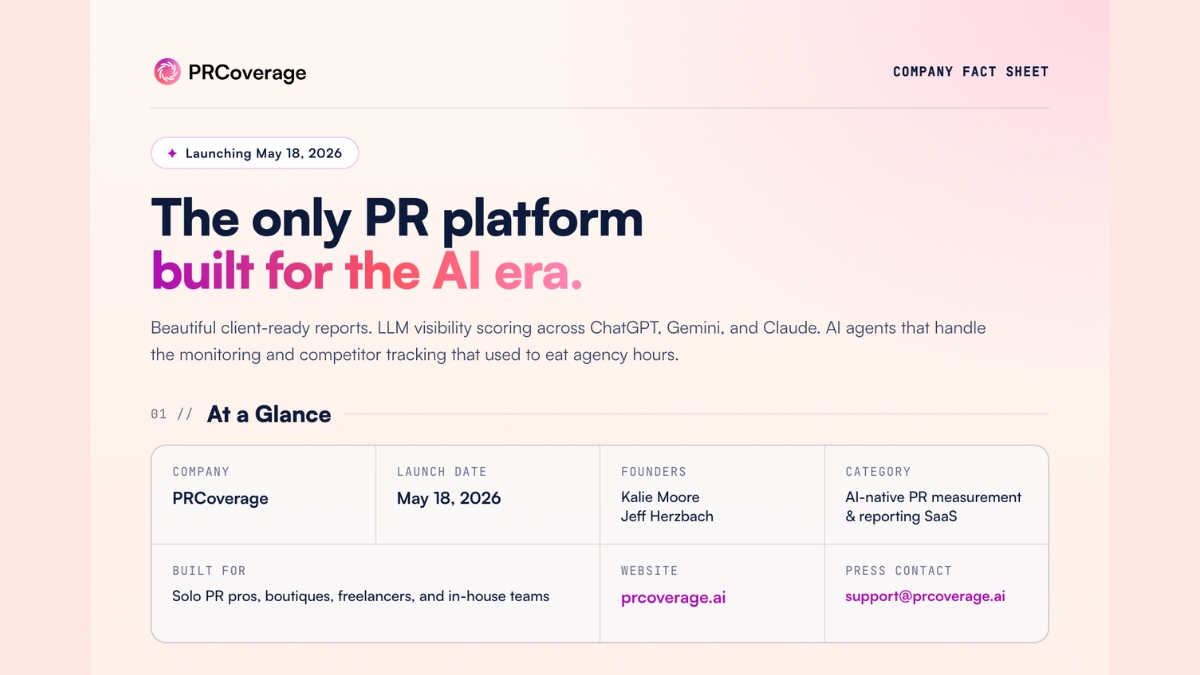Screen dimensions: 1200x675
Task: Click the company value 'PRCoverage' in the table
Action: coord(220,498)
